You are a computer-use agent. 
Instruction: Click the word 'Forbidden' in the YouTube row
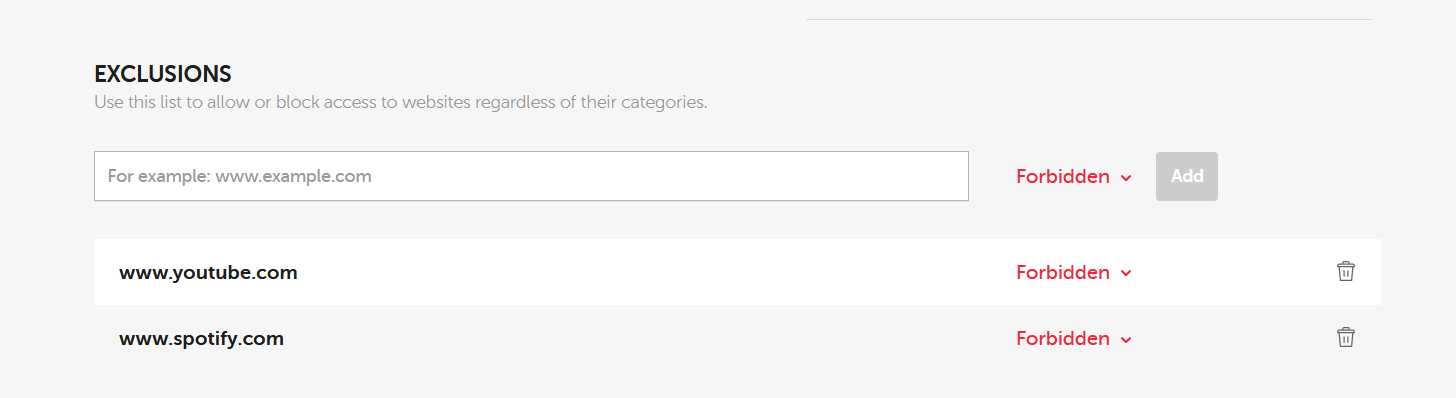[x=1063, y=272]
